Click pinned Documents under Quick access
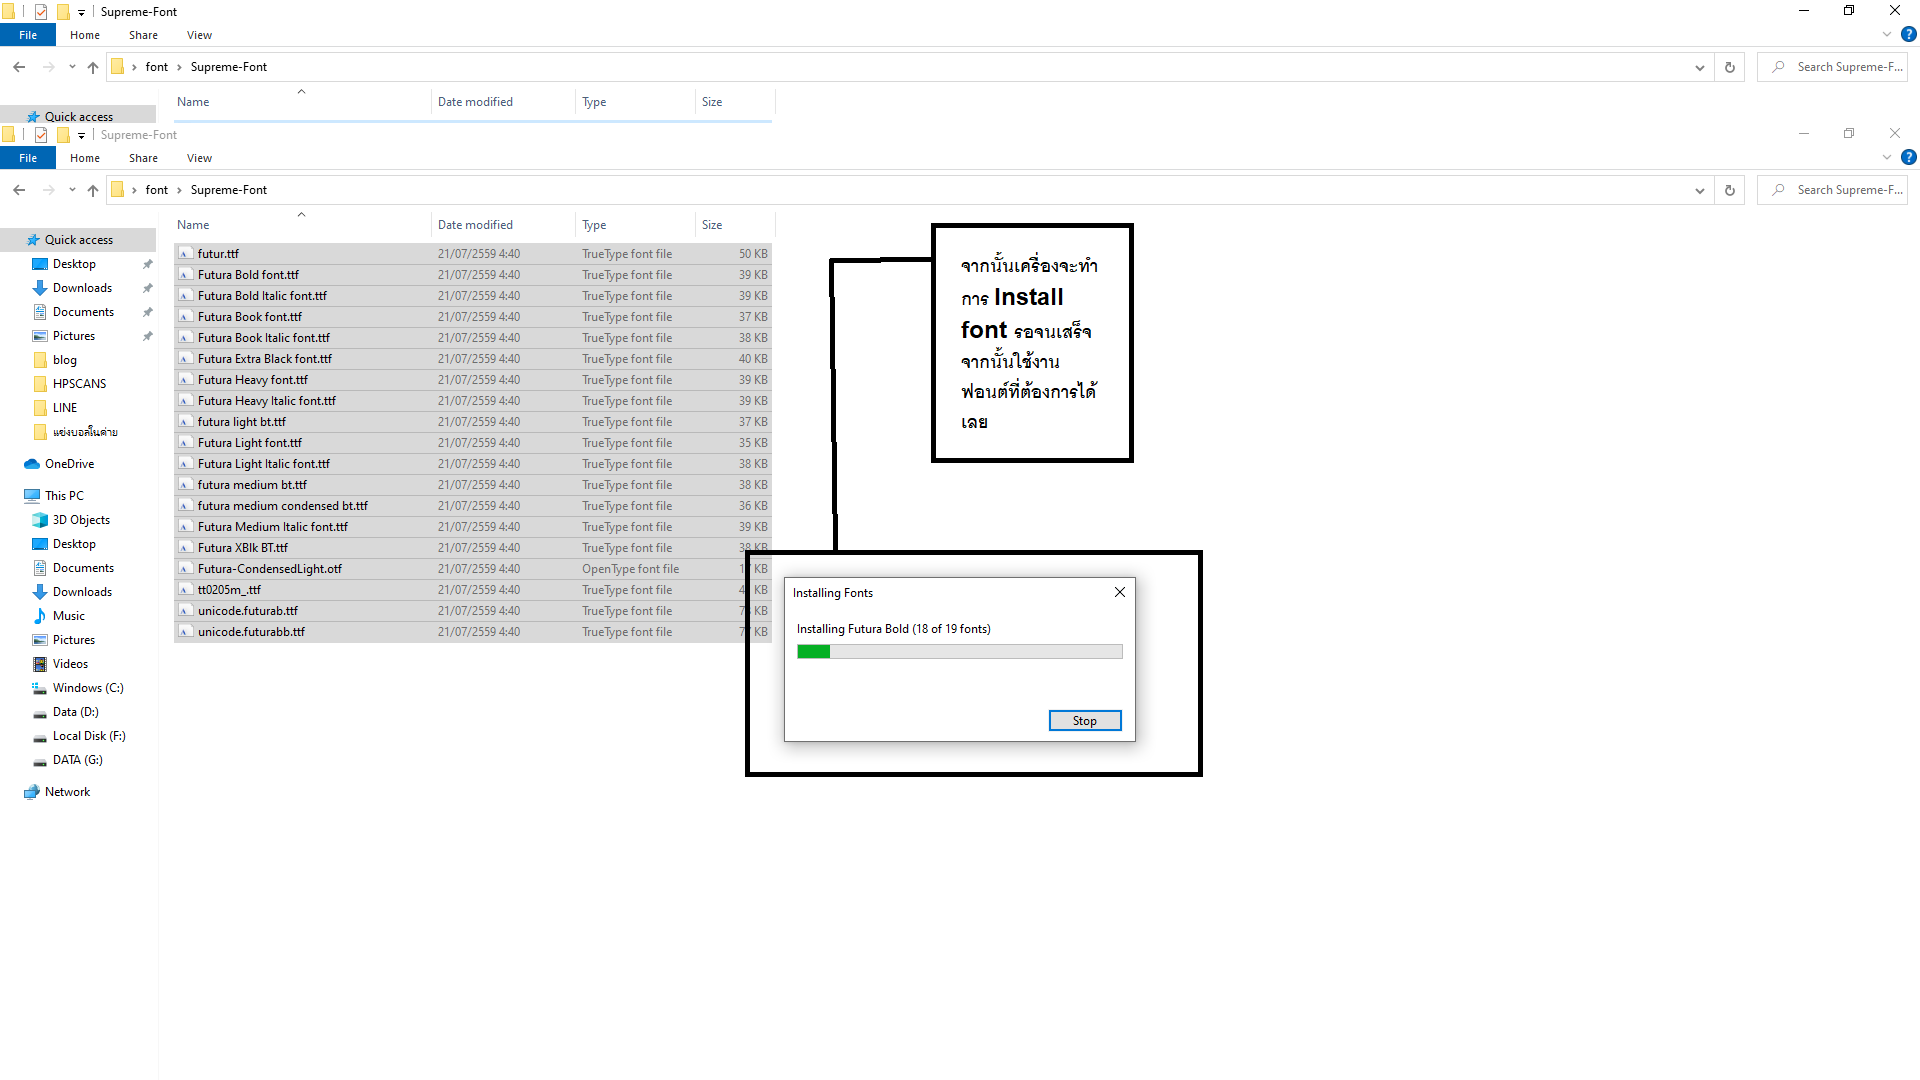Viewport: 1920px width, 1080px height. coord(83,312)
